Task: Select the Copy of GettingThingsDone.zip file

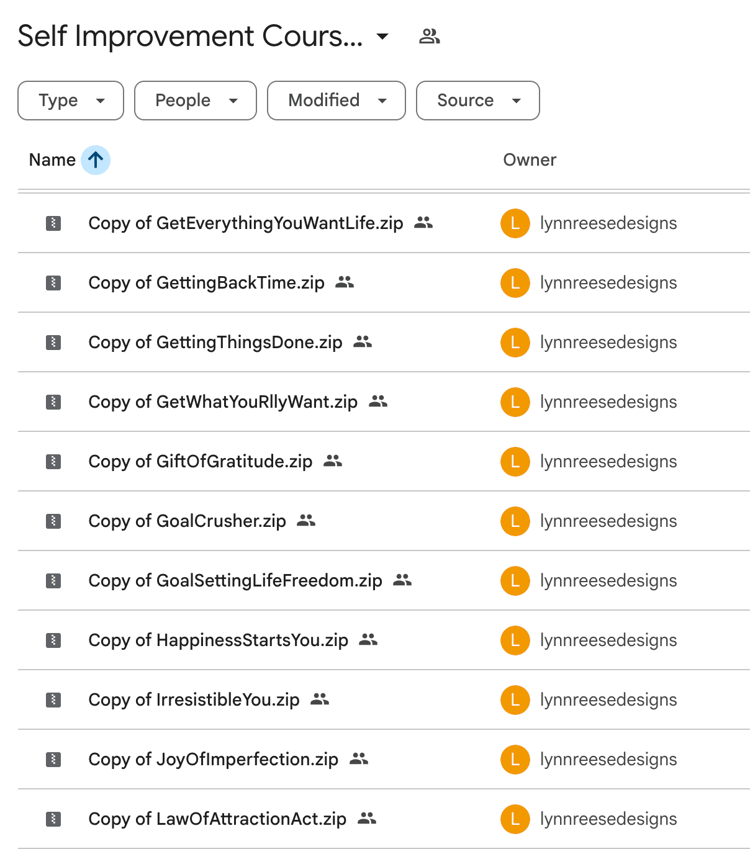Action: pos(215,342)
